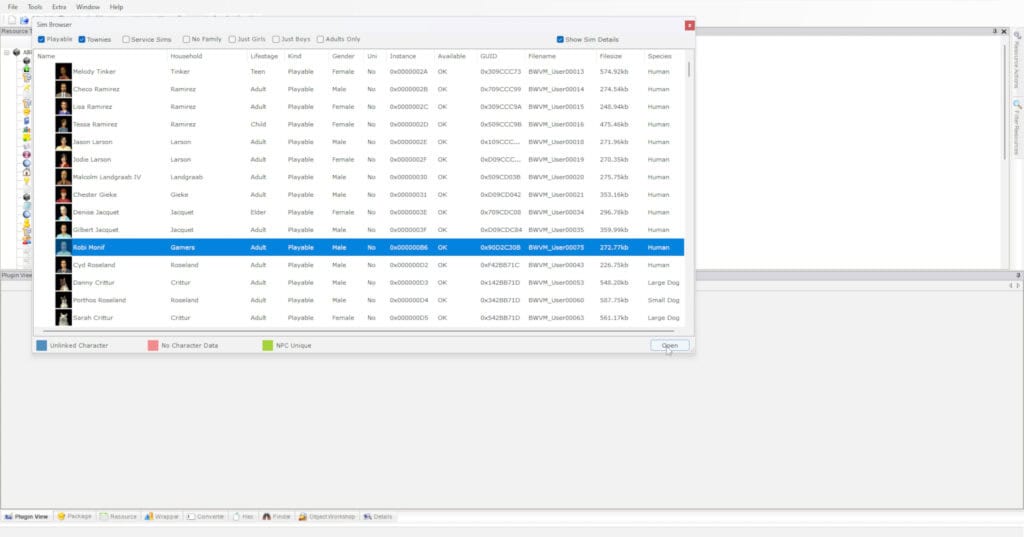Sort sims by Lifestage column header
The height and width of the screenshot is (537, 1024).
pos(264,56)
